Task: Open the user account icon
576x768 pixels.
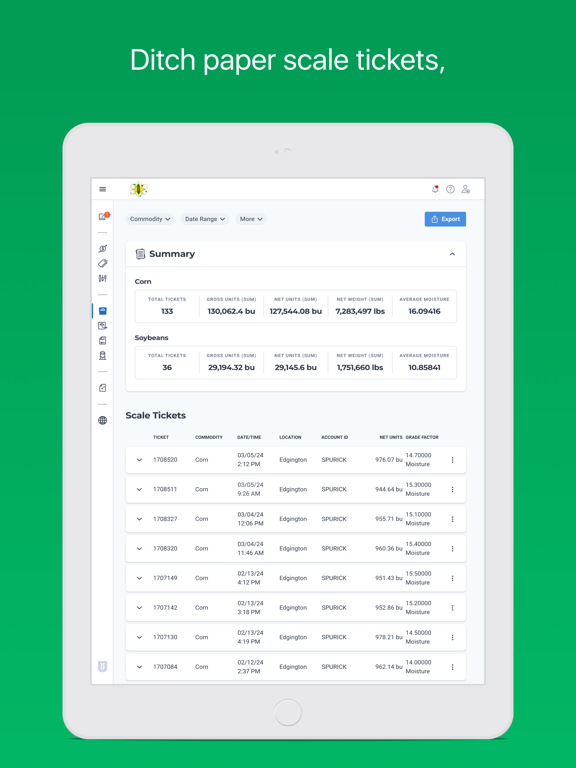Action: [465, 189]
